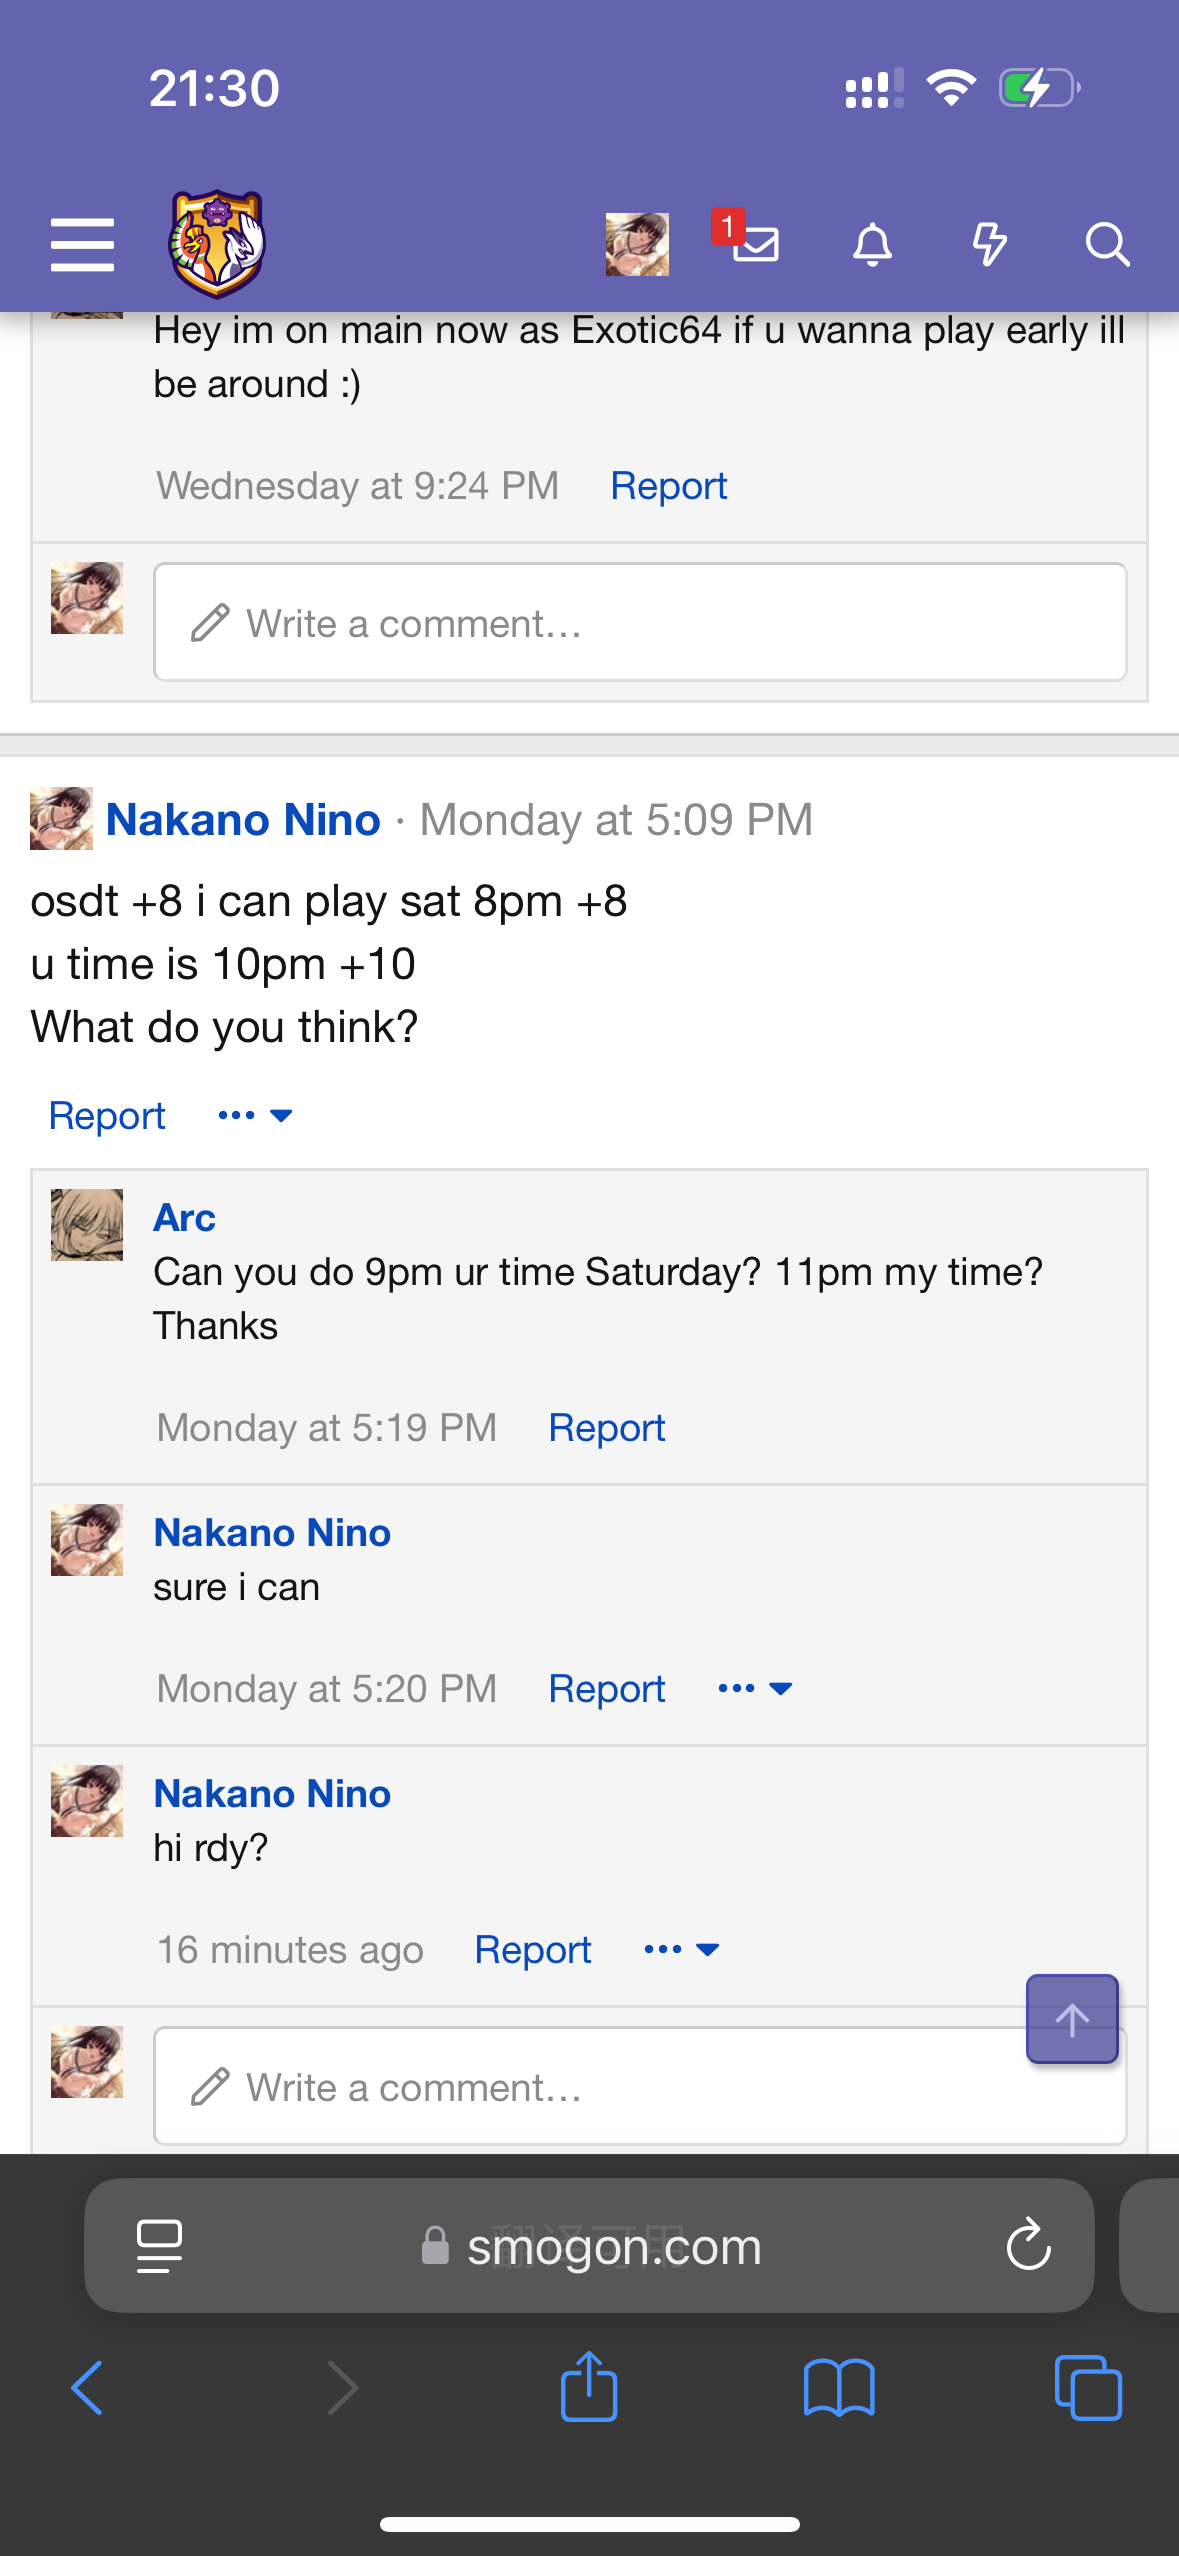Screen dimensions: 1179x2556
Task: Go back to the previous page
Action: [x=88, y=2388]
